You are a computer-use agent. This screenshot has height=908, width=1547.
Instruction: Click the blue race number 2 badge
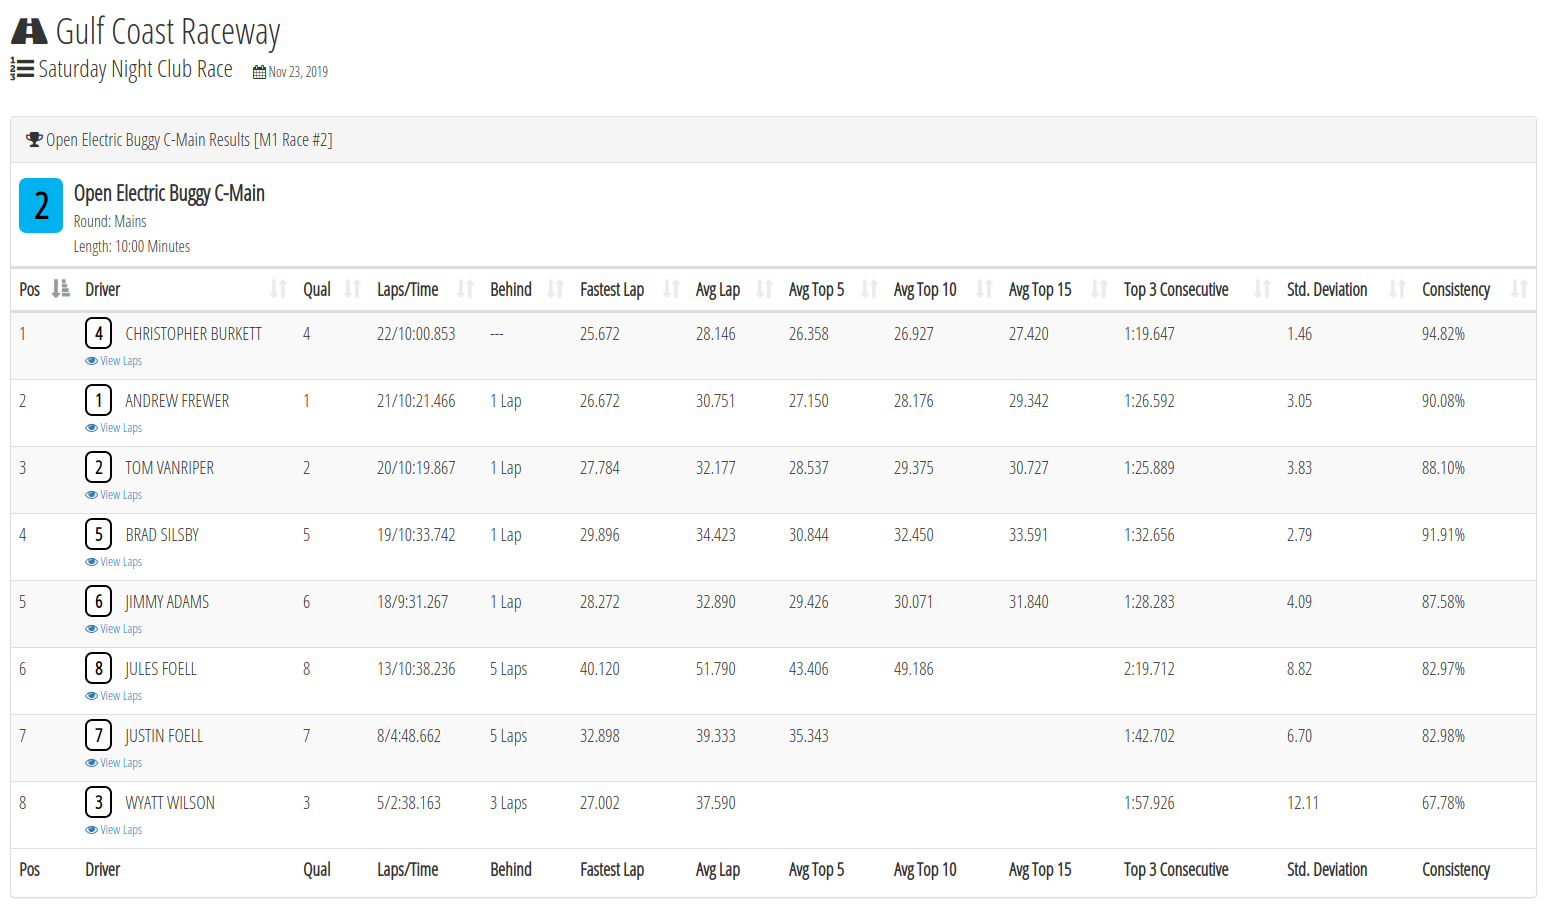tap(41, 205)
